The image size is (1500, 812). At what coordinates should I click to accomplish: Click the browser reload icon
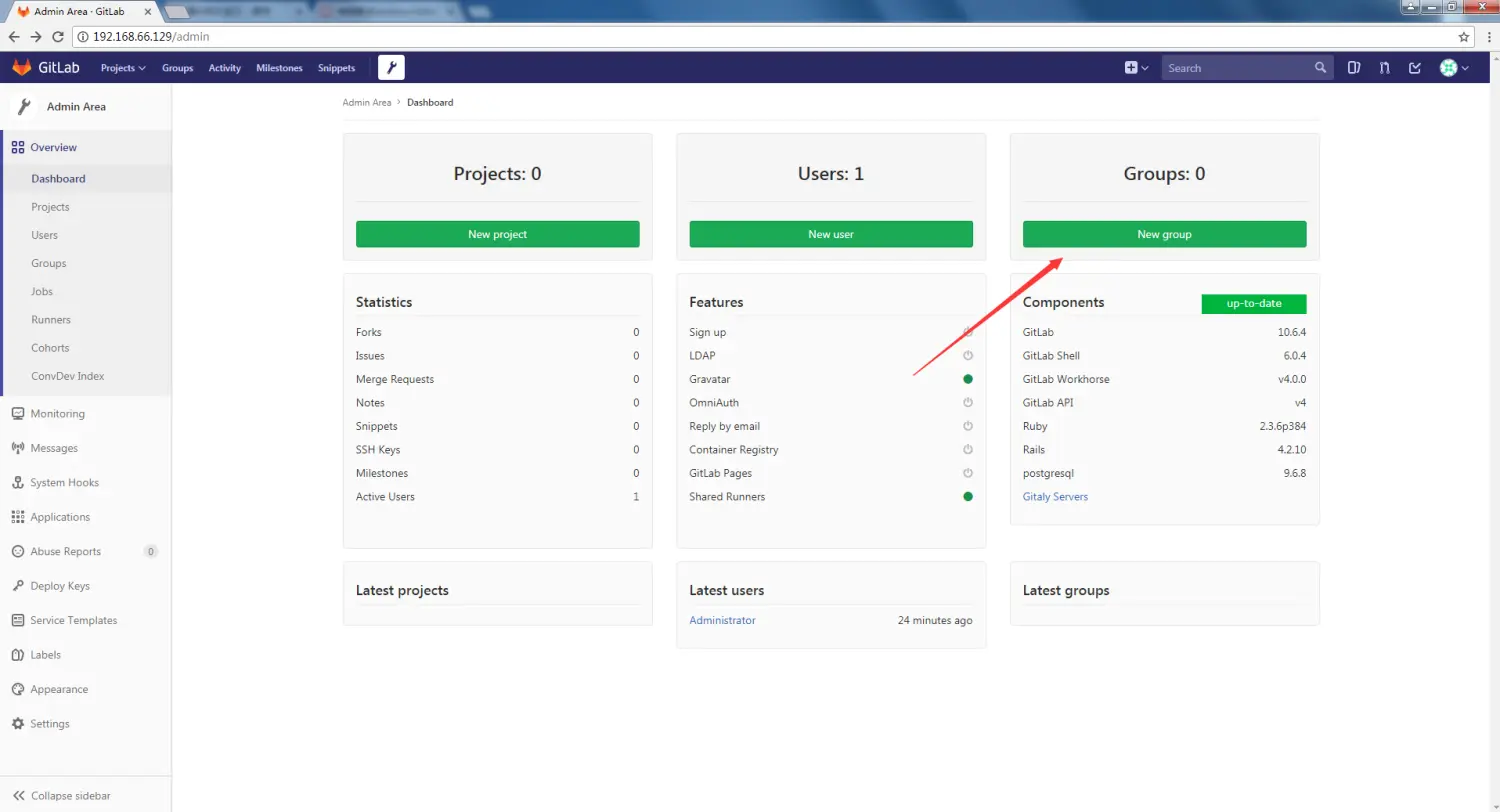coord(58,37)
